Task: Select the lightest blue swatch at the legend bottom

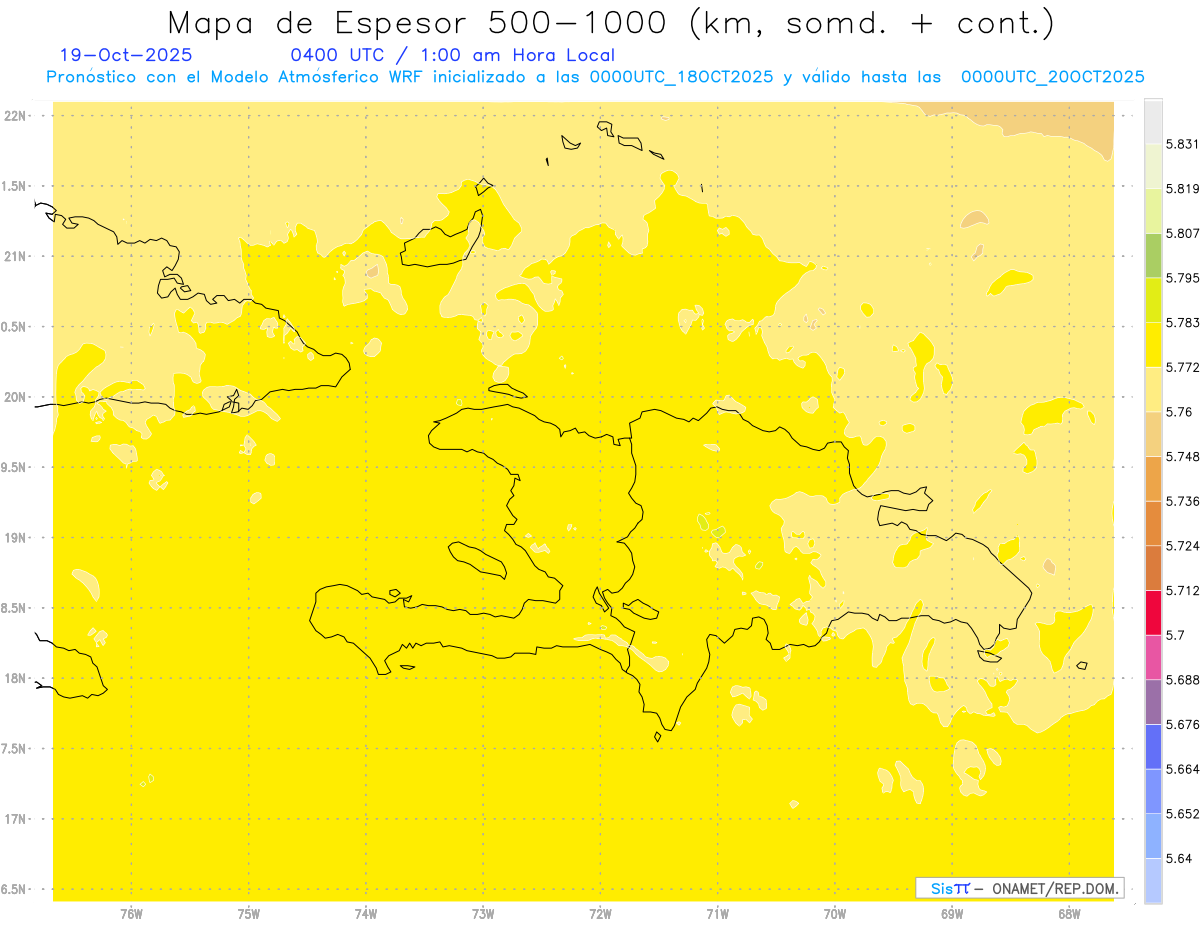Action: [1153, 880]
